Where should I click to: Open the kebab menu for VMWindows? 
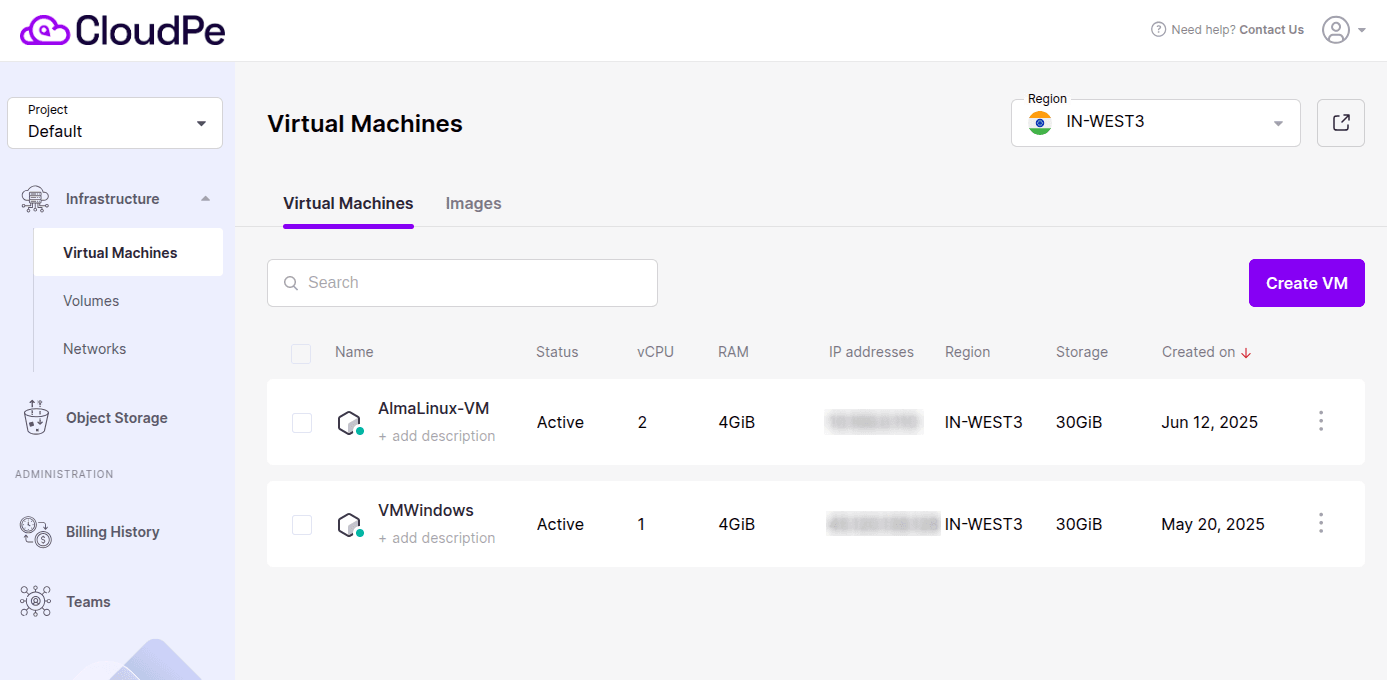click(x=1321, y=523)
